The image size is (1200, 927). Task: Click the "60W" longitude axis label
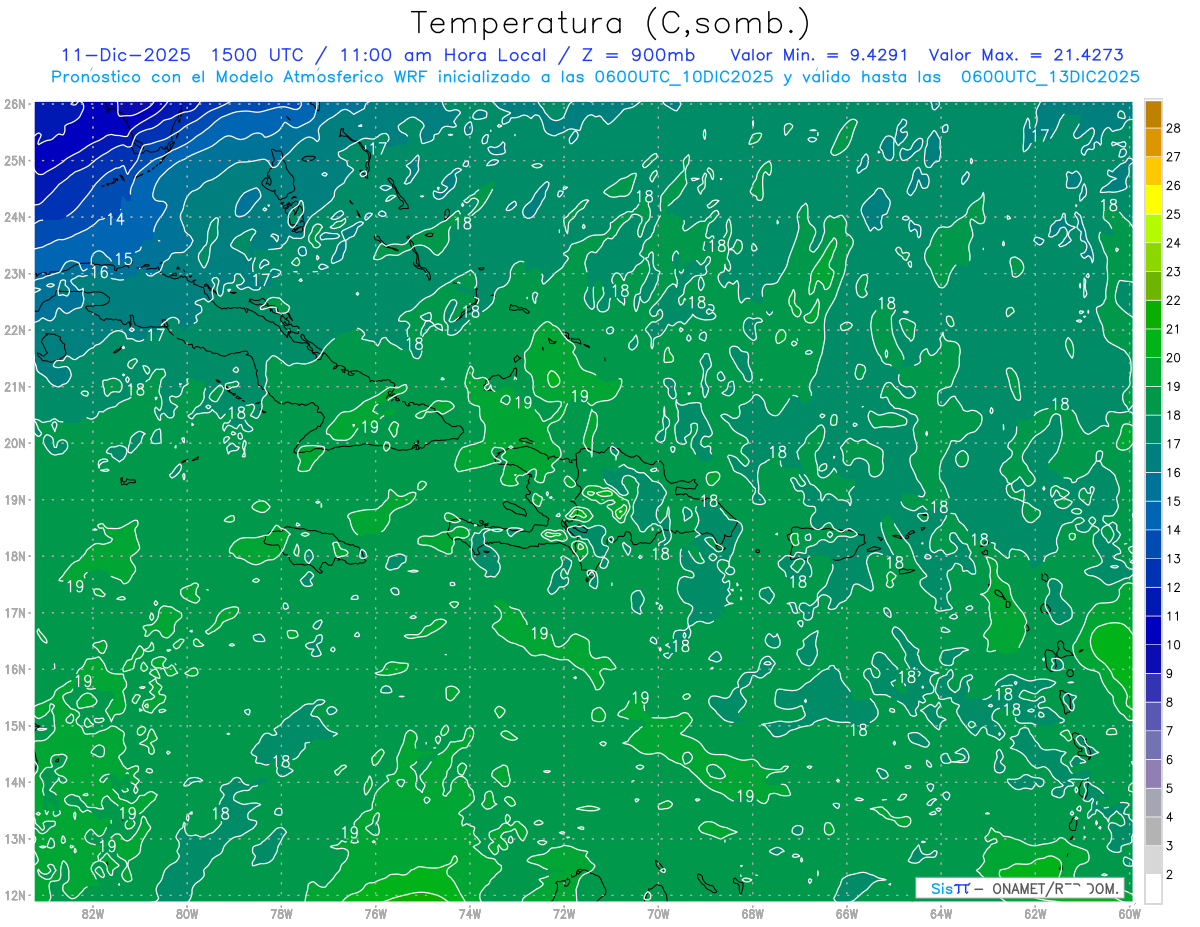click(1130, 913)
